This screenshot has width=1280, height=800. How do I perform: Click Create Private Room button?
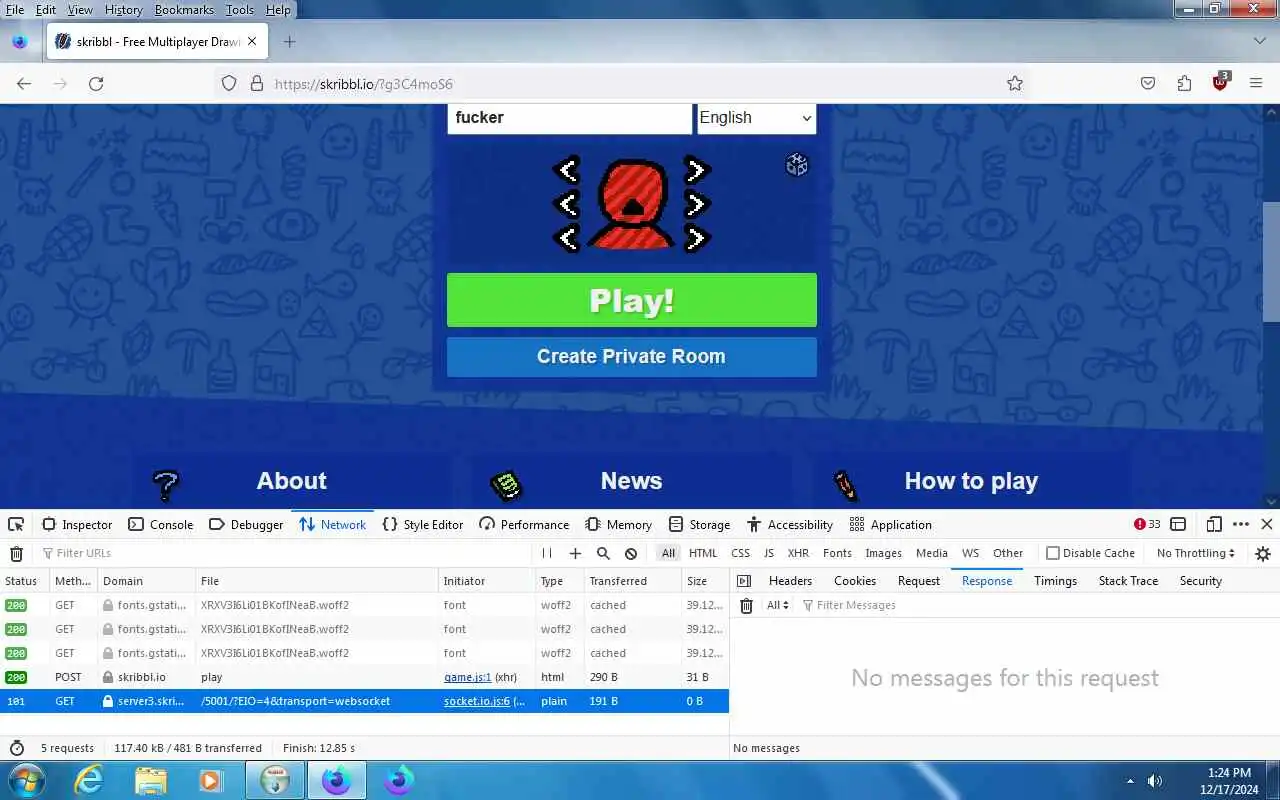[x=631, y=357]
